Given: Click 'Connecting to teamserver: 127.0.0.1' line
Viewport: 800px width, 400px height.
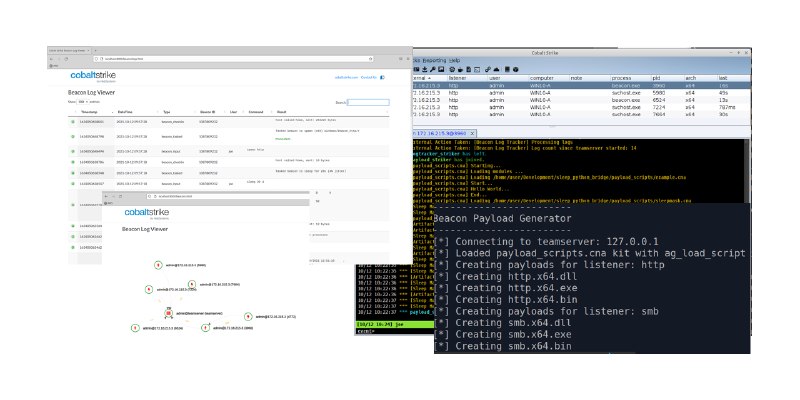Looking at the screenshot, I should coord(546,242).
